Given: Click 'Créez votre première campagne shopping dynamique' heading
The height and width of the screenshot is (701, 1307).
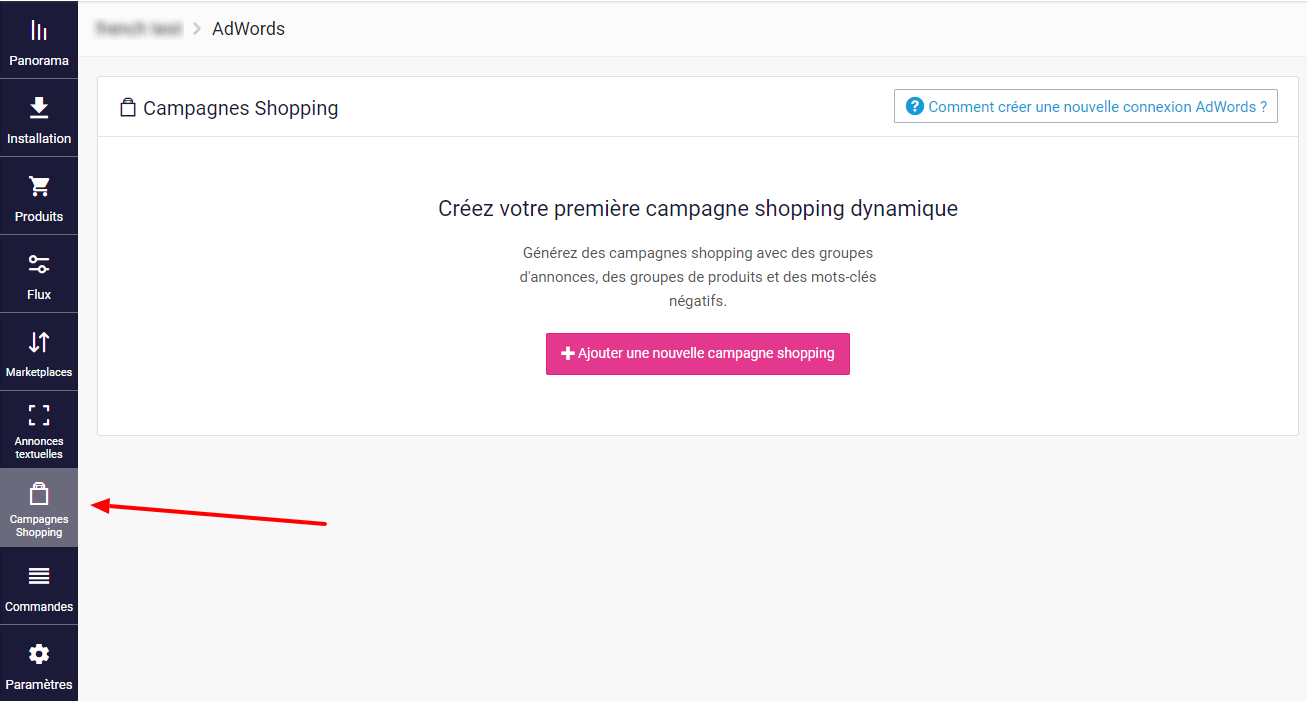Looking at the screenshot, I should click(698, 208).
